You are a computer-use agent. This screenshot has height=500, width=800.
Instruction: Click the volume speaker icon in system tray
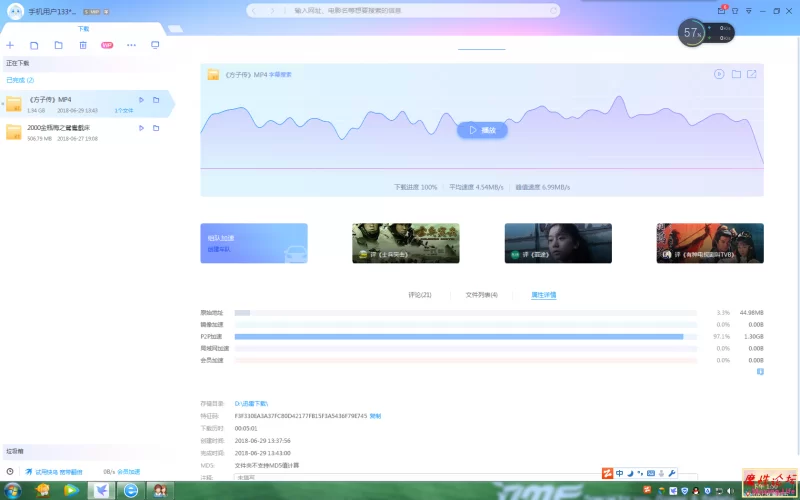730,491
